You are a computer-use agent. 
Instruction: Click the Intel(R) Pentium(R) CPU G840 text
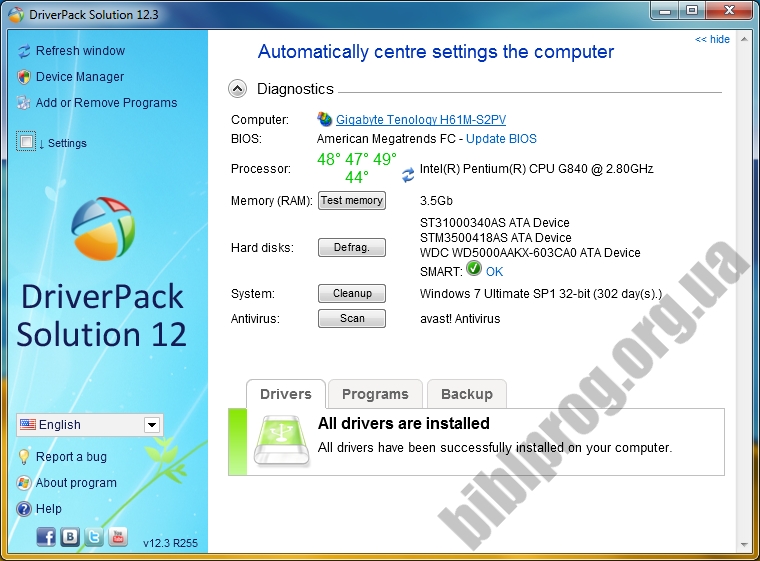(536, 169)
